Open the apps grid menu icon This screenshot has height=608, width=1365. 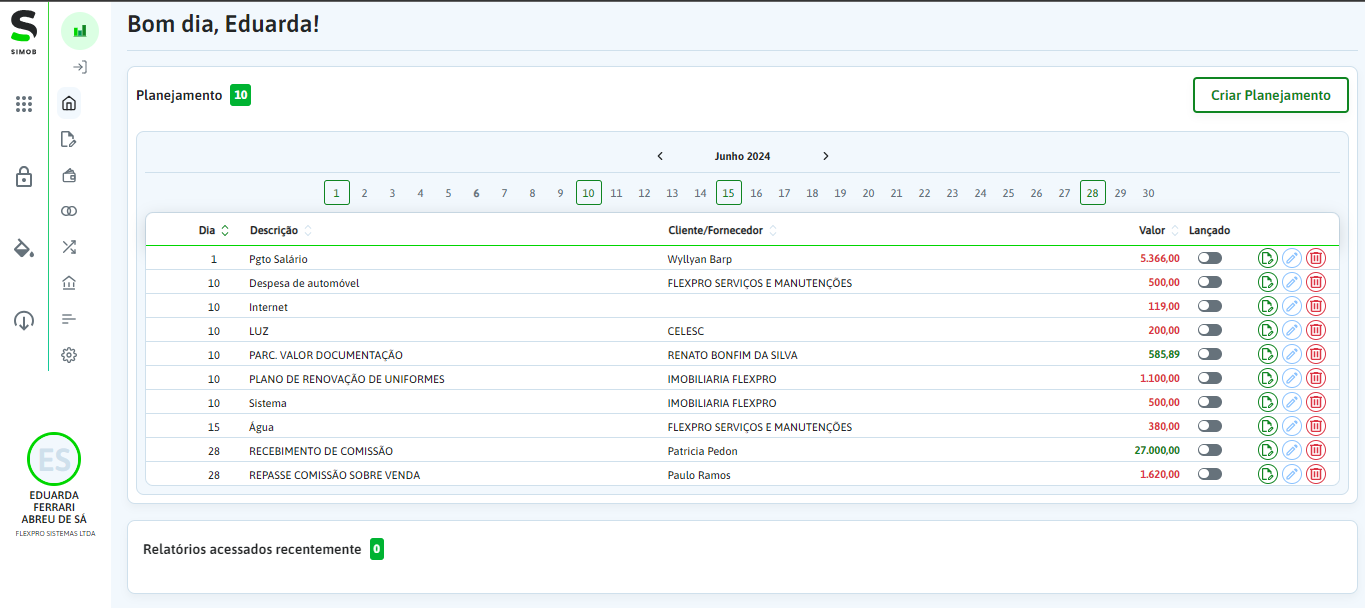click(24, 104)
